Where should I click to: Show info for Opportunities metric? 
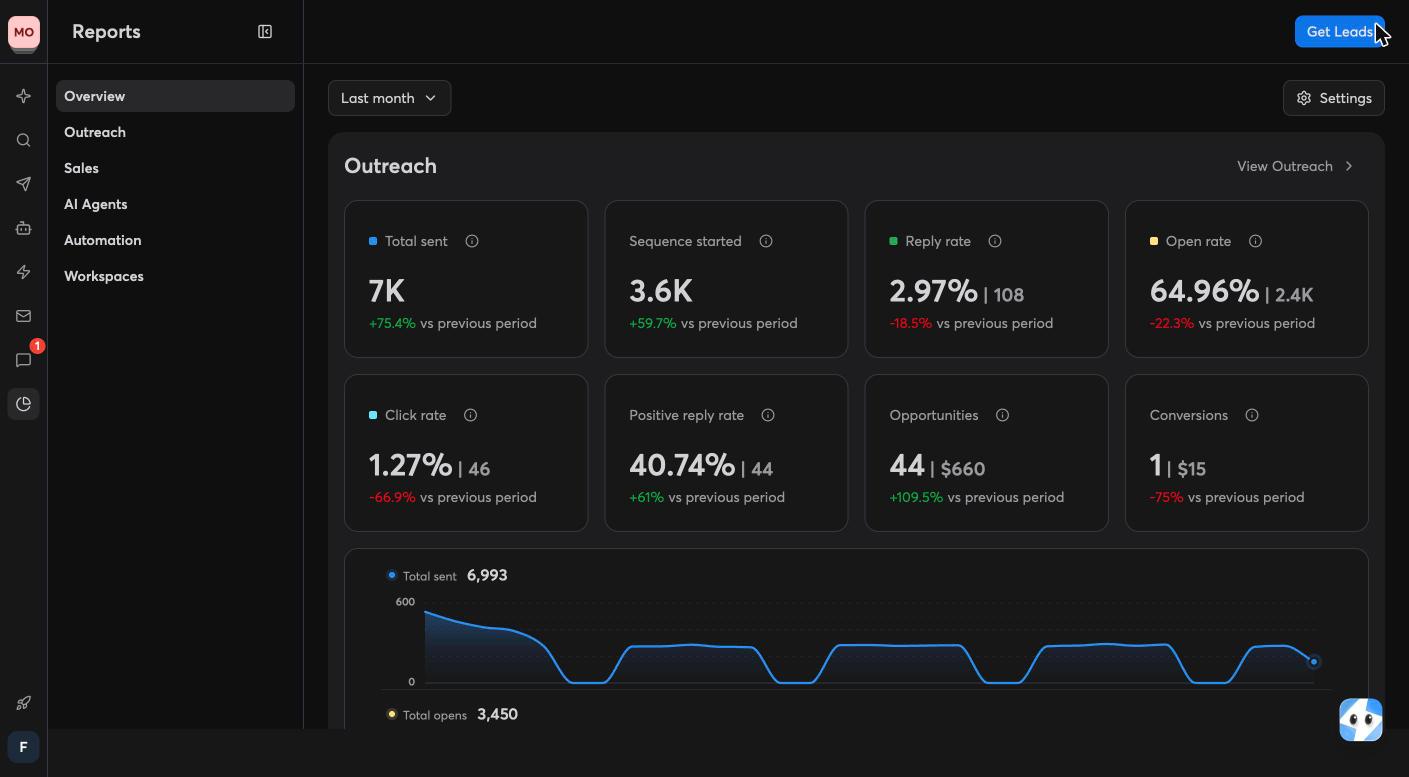(x=1002, y=415)
